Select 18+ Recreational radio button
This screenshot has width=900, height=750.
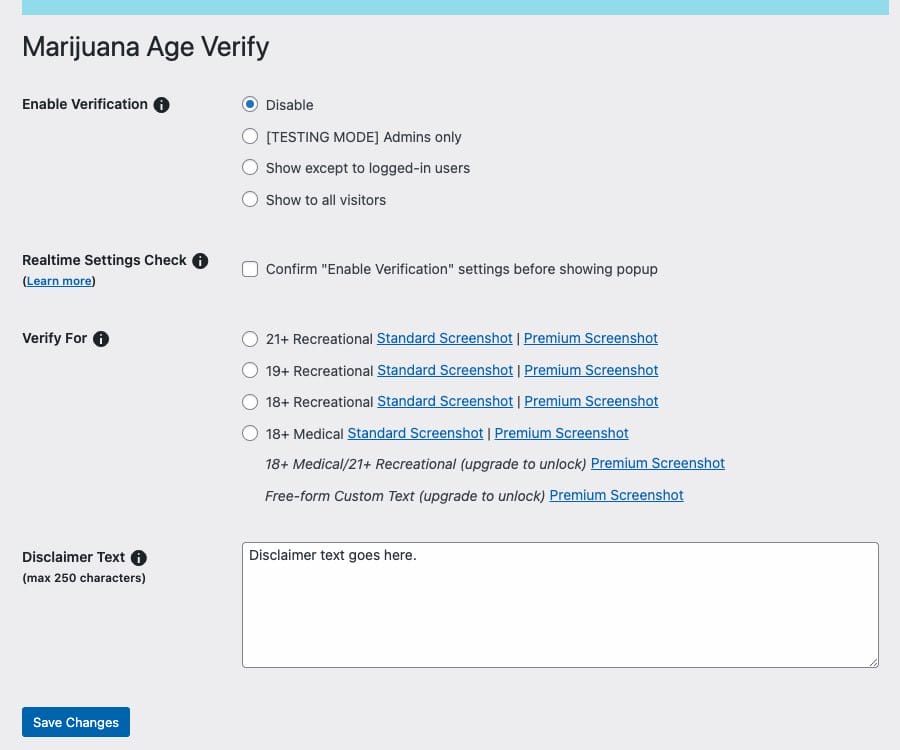click(250, 402)
